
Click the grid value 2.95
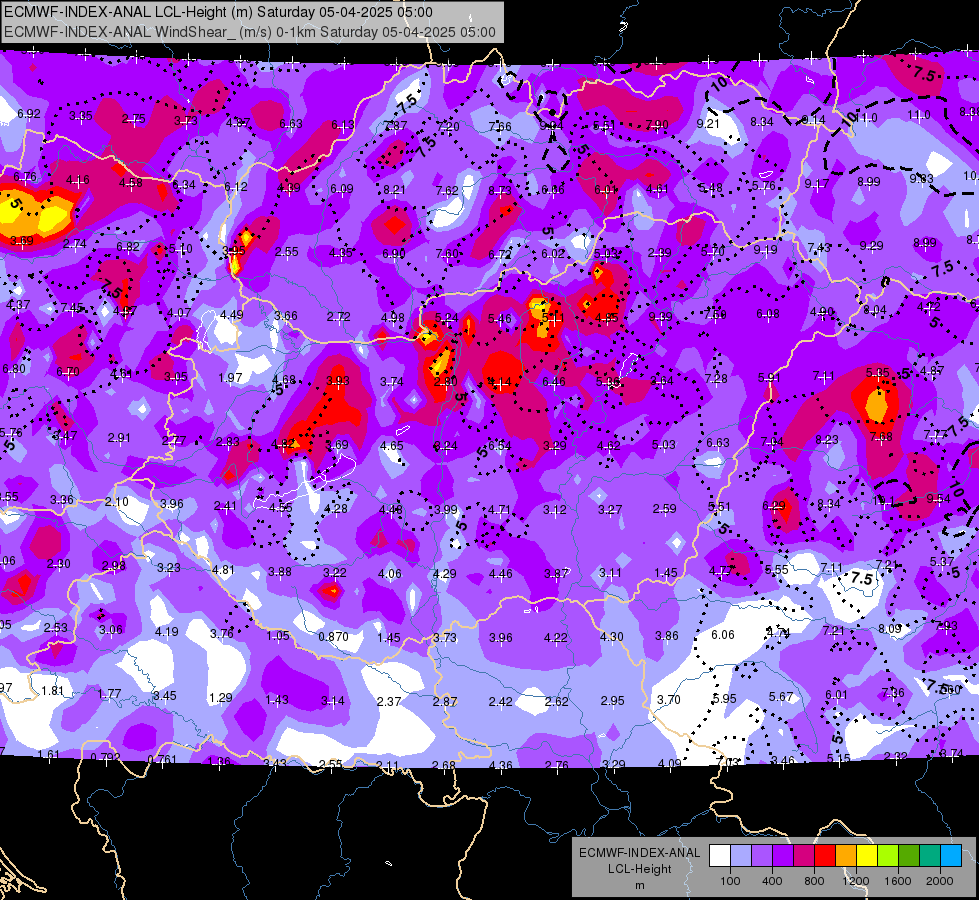(612, 701)
